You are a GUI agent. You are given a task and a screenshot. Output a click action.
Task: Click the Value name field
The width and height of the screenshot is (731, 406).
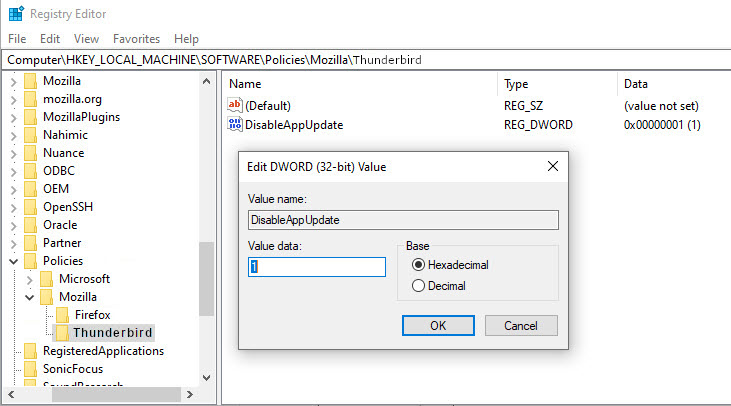tap(403, 220)
